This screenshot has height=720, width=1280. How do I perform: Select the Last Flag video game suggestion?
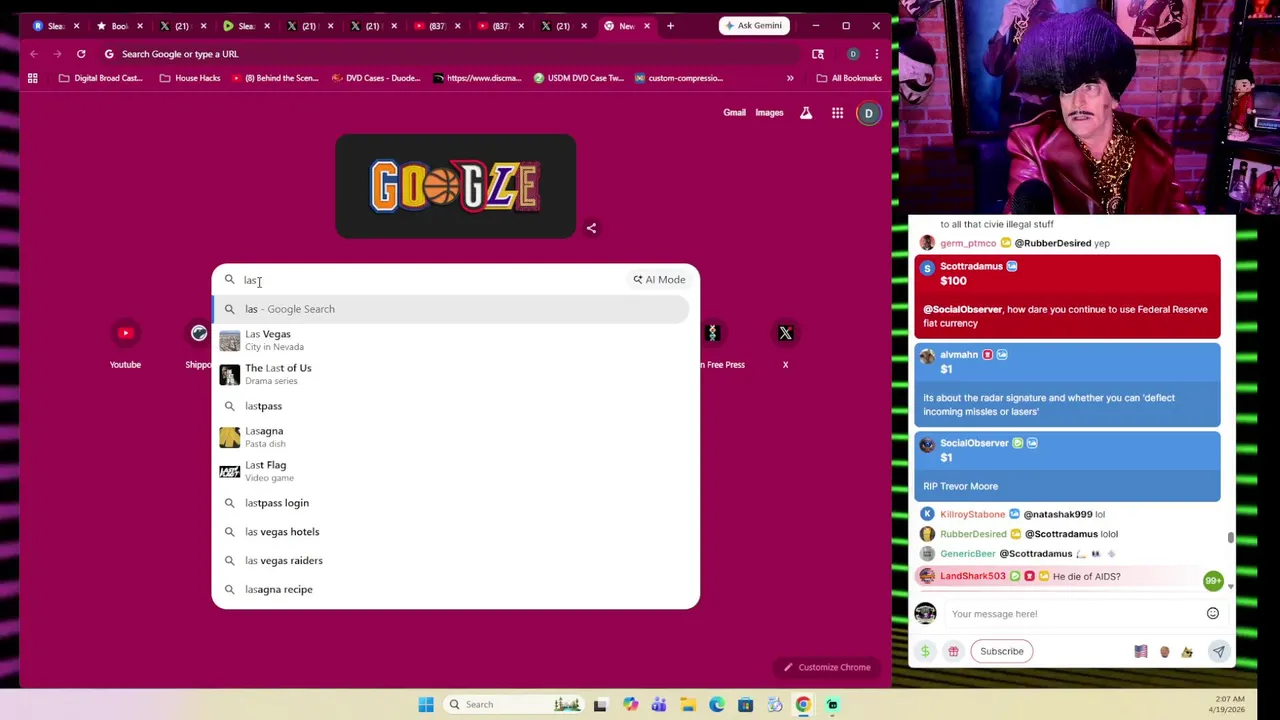click(x=451, y=471)
